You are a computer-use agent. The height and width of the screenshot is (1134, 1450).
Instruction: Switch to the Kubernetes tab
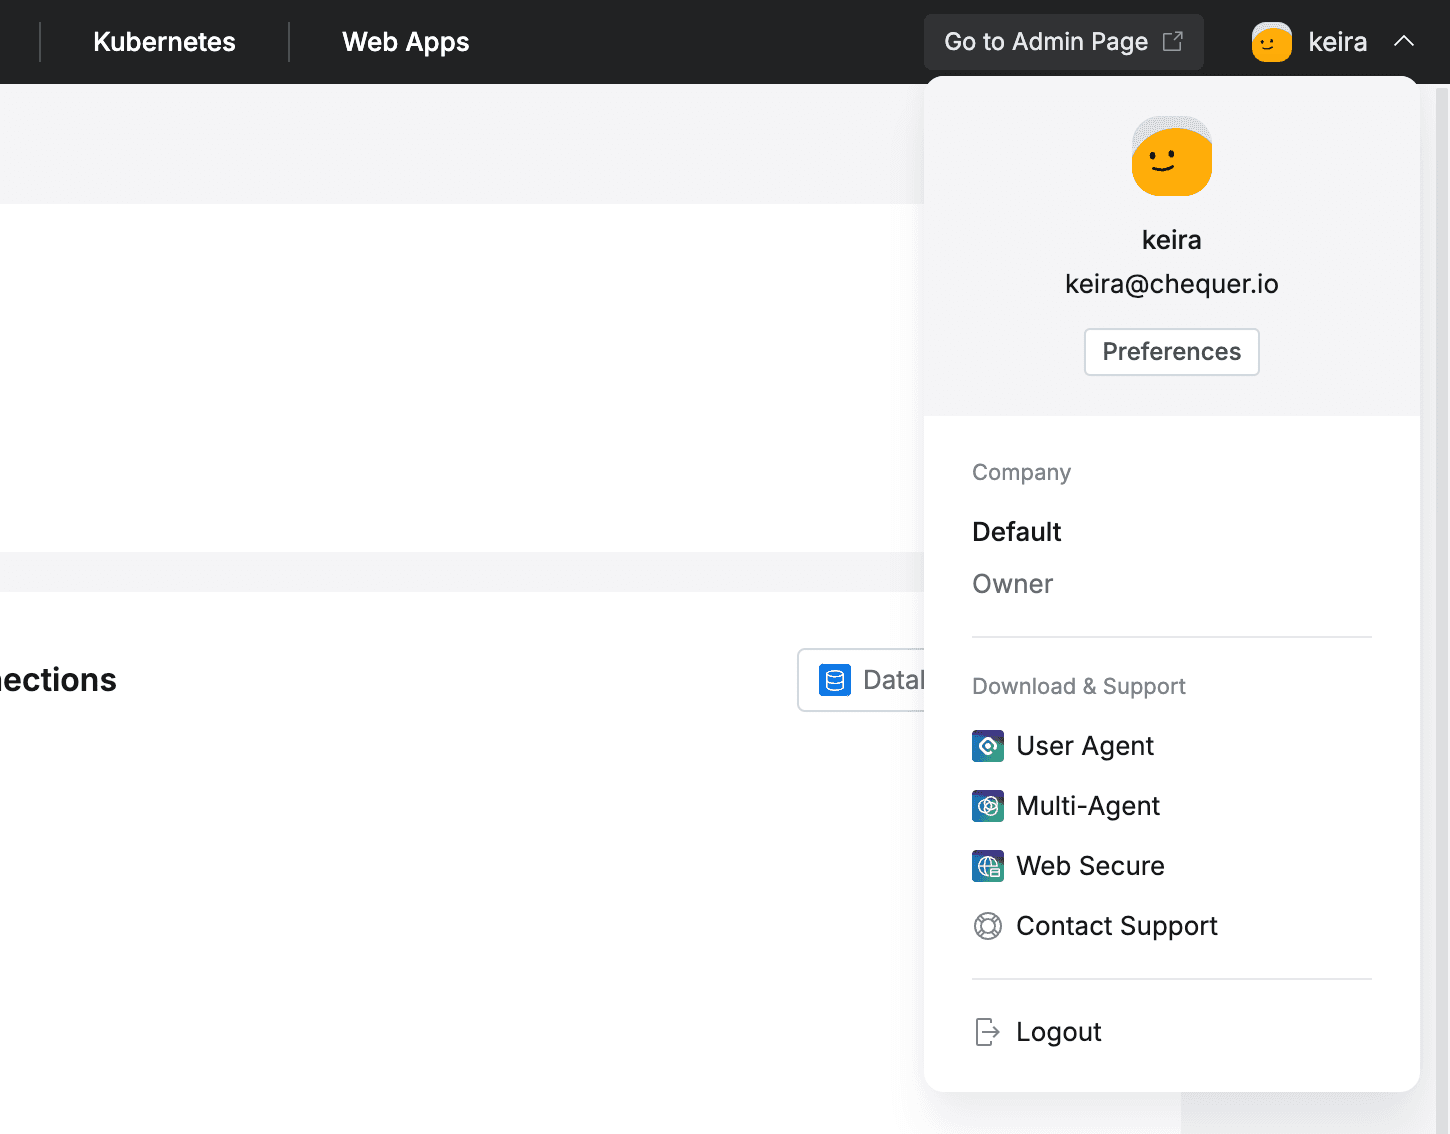(x=164, y=42)
